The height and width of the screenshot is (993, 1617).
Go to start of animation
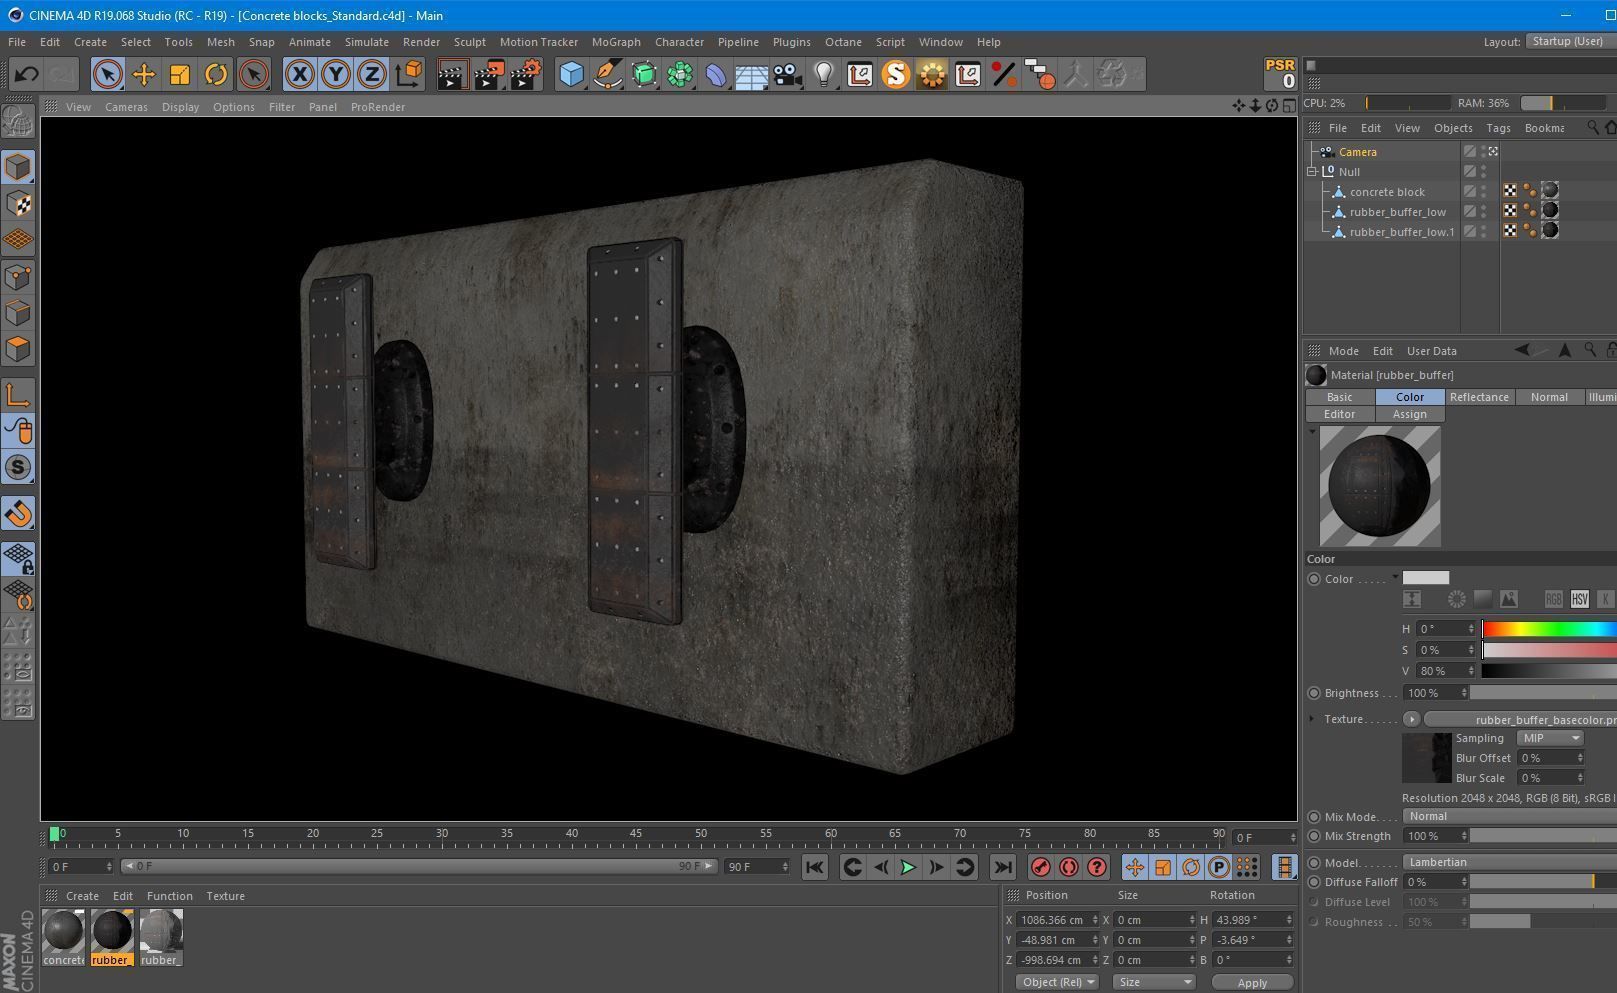814,867
